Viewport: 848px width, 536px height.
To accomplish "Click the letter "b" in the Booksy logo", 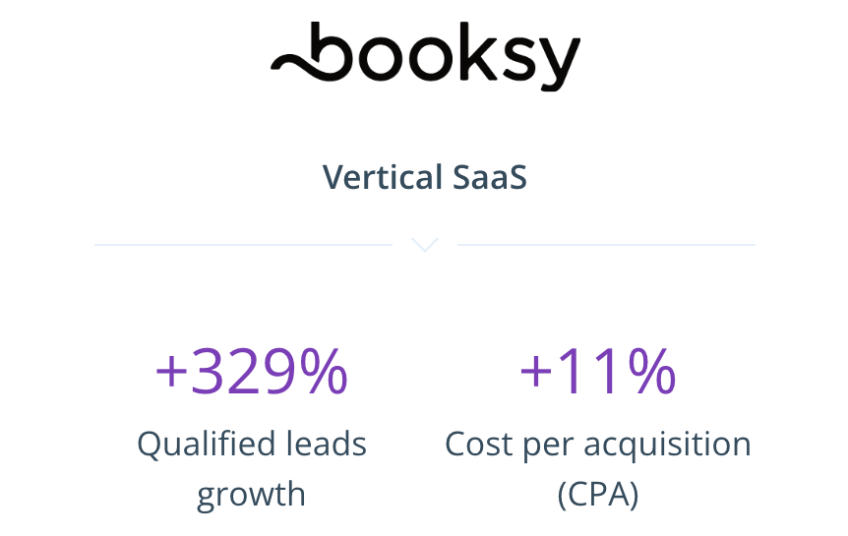I will (332, 52).
